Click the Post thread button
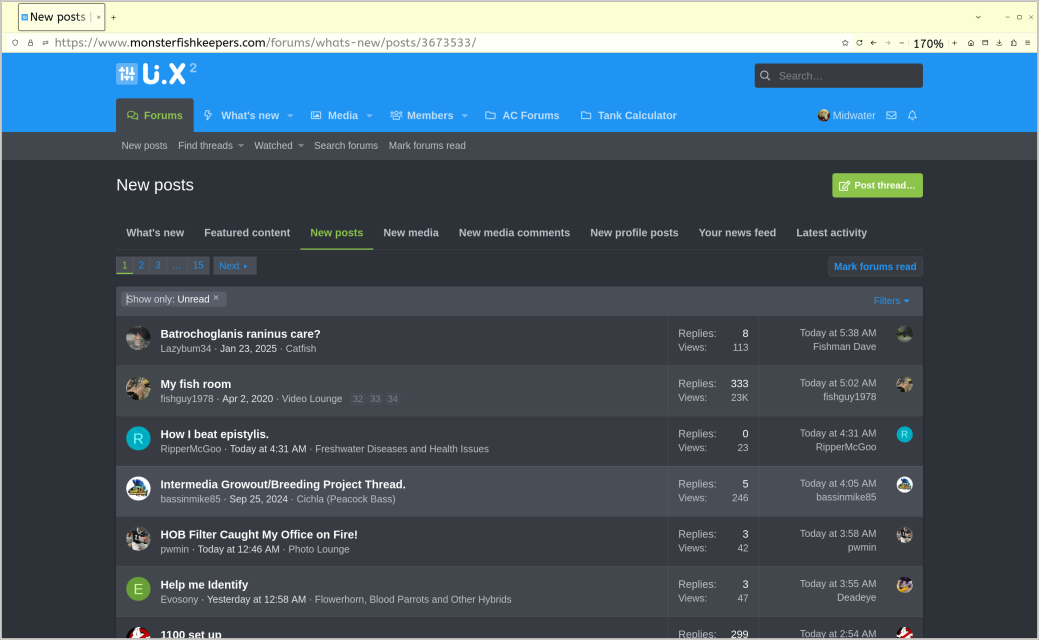1039x640 pixels. pos(877,186)
